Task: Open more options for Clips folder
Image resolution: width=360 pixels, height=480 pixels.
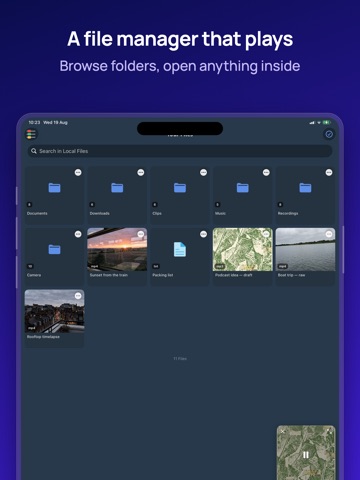Action: [x=203, y=172]
